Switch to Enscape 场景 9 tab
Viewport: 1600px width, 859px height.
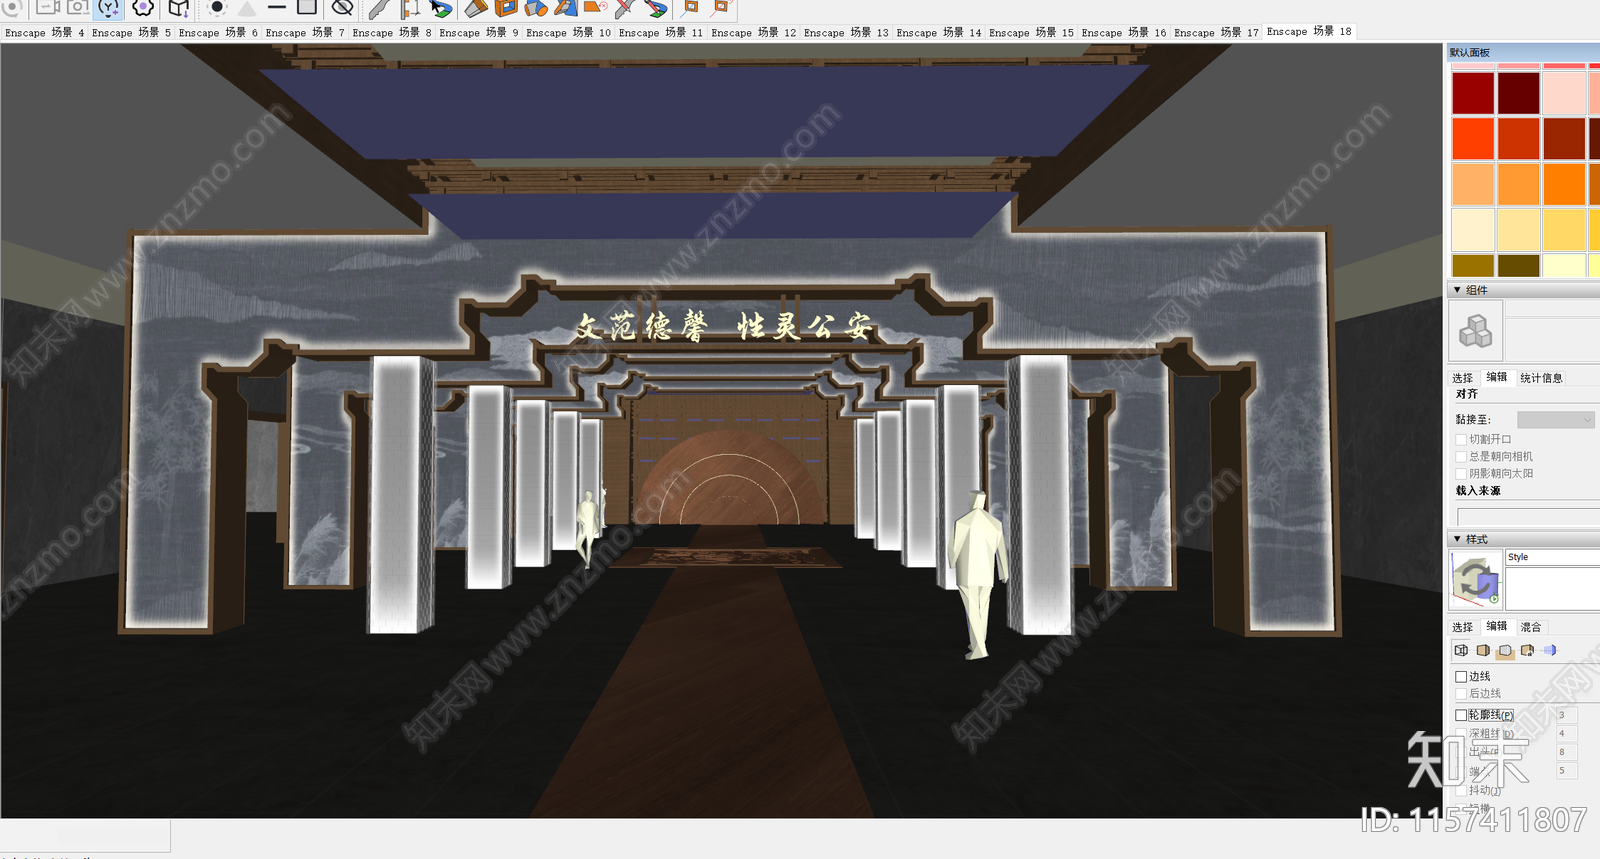click(x=479, y=32)
